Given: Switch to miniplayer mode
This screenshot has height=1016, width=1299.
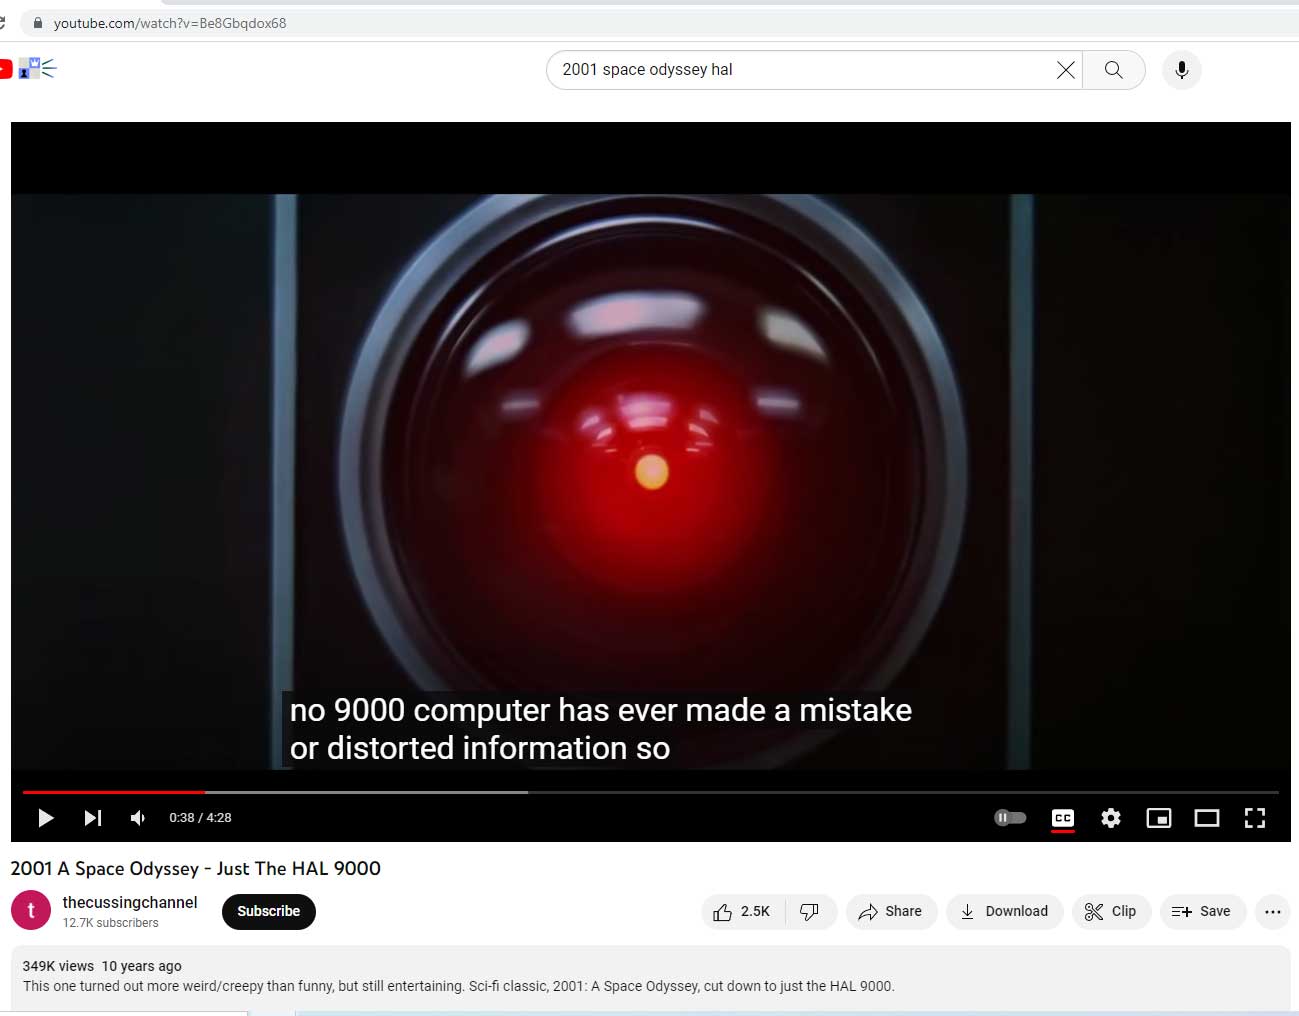Looking at the screenshot, I should tap(1159, 818).
